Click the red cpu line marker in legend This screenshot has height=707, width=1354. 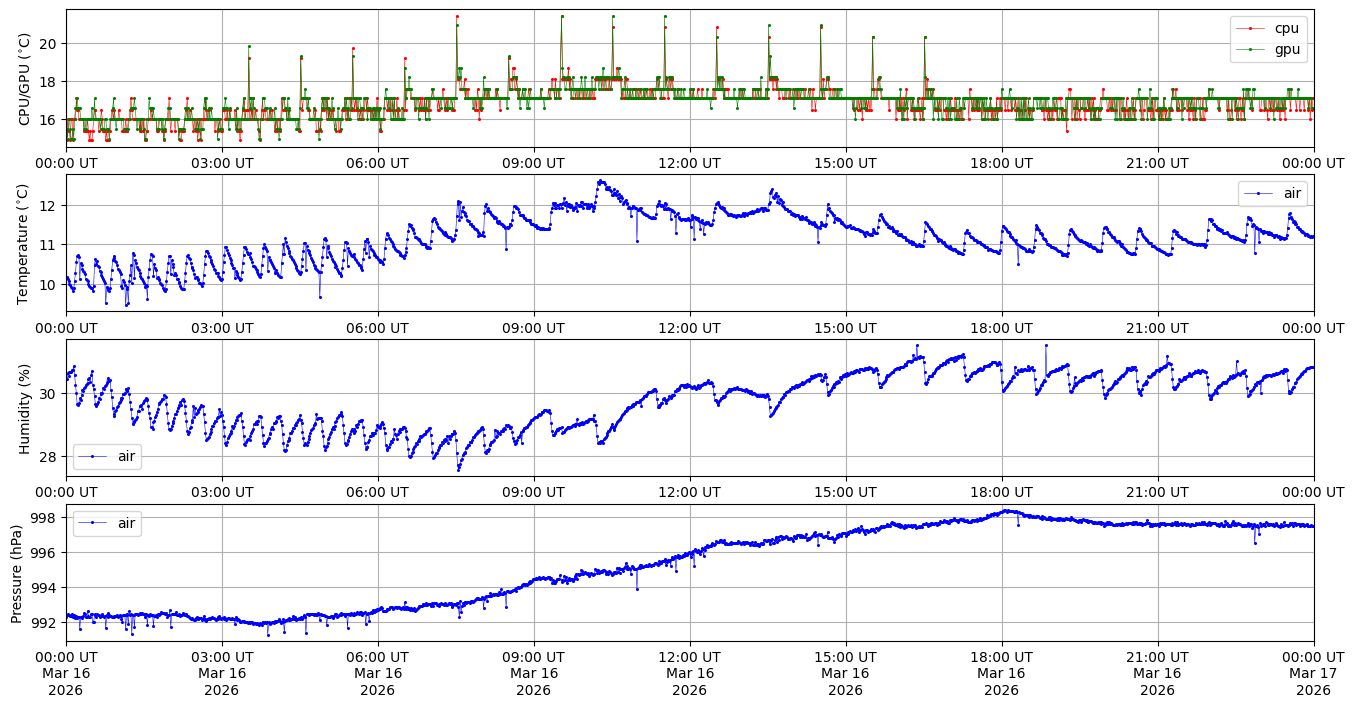[x=1250, y=28]
